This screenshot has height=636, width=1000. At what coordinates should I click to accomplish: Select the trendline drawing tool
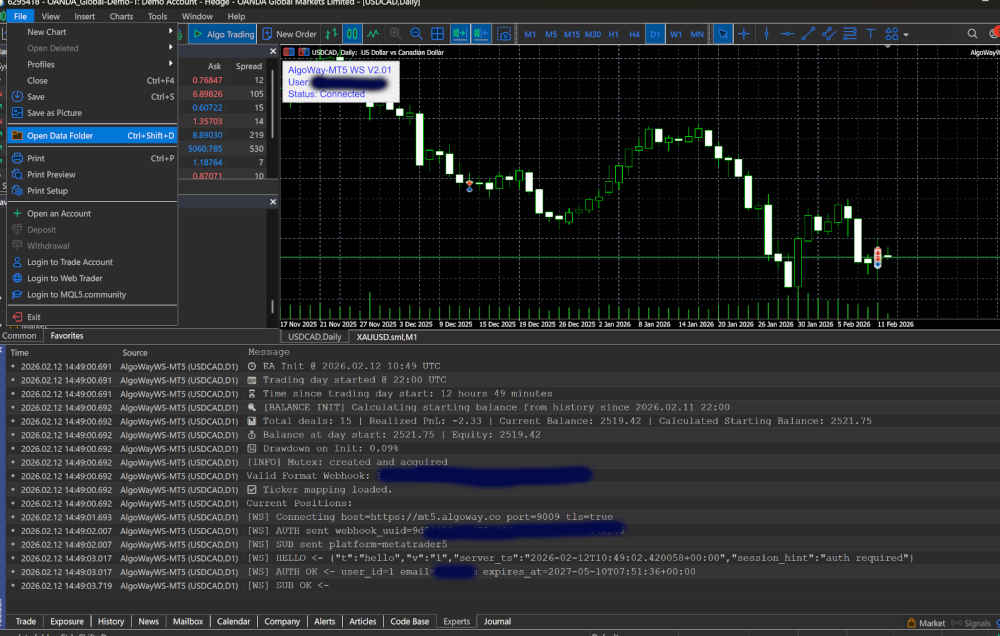pyautogui.click(x=808, y=34)
